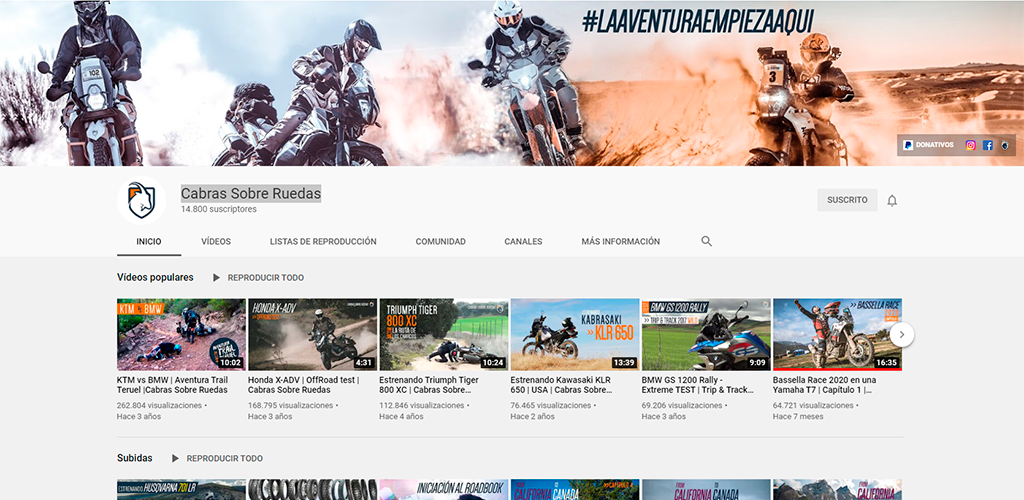Click 64.721 visualizaciones text

point(813,405)
